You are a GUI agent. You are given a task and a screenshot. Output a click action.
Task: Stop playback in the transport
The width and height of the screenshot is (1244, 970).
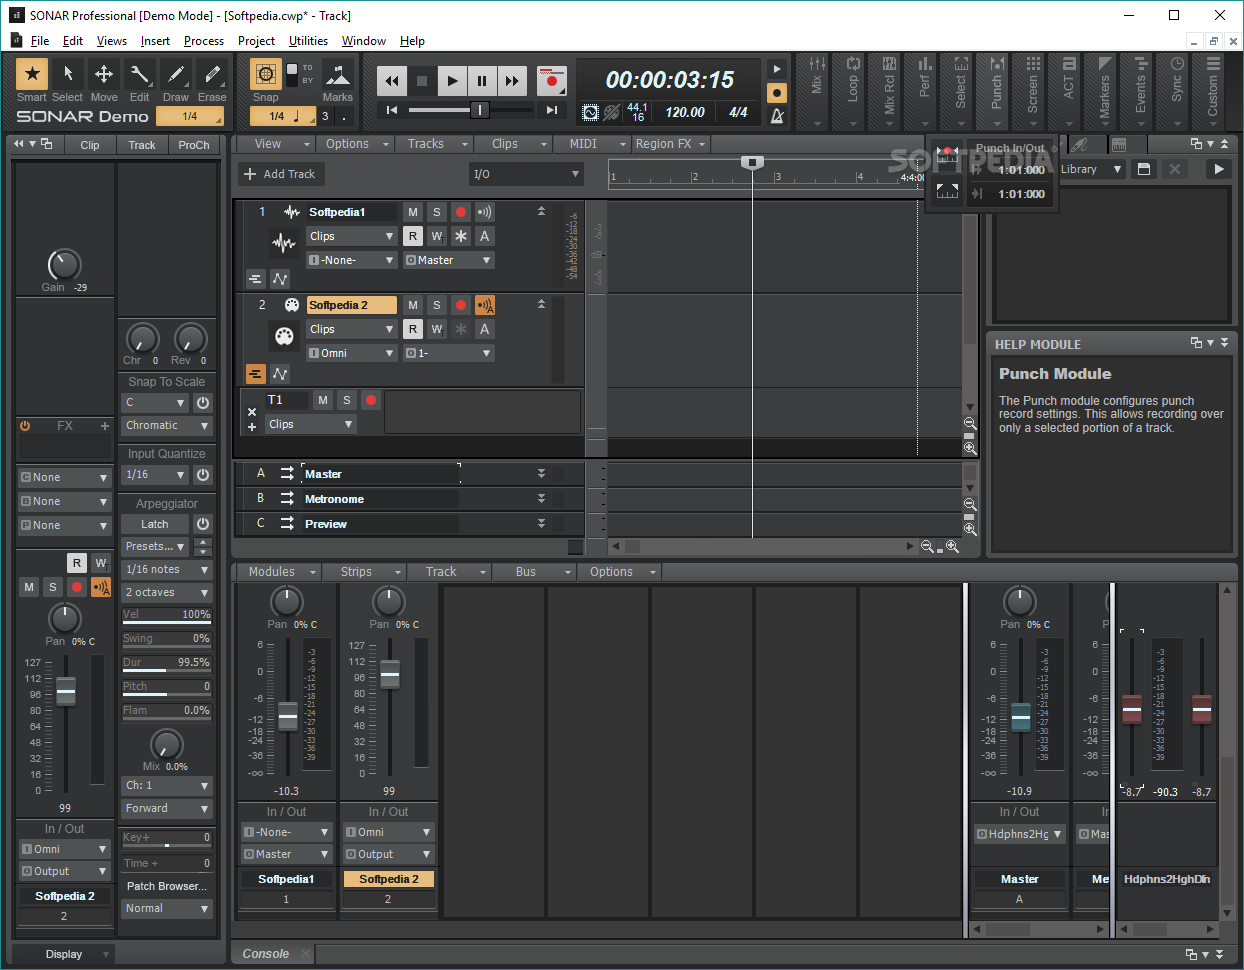[422, 81]
